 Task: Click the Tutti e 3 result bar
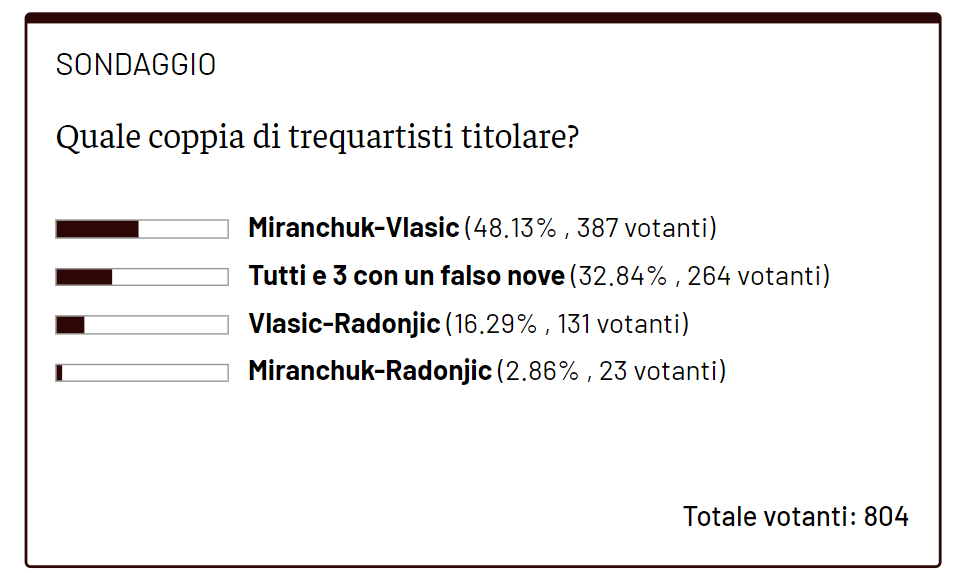[x=142, y=277]
